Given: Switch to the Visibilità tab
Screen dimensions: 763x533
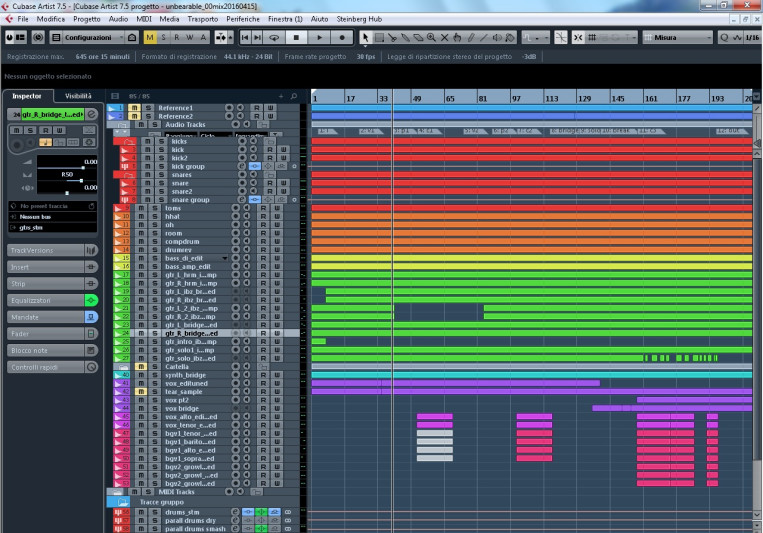Looking at the screenshot, I should coord(78,96).
